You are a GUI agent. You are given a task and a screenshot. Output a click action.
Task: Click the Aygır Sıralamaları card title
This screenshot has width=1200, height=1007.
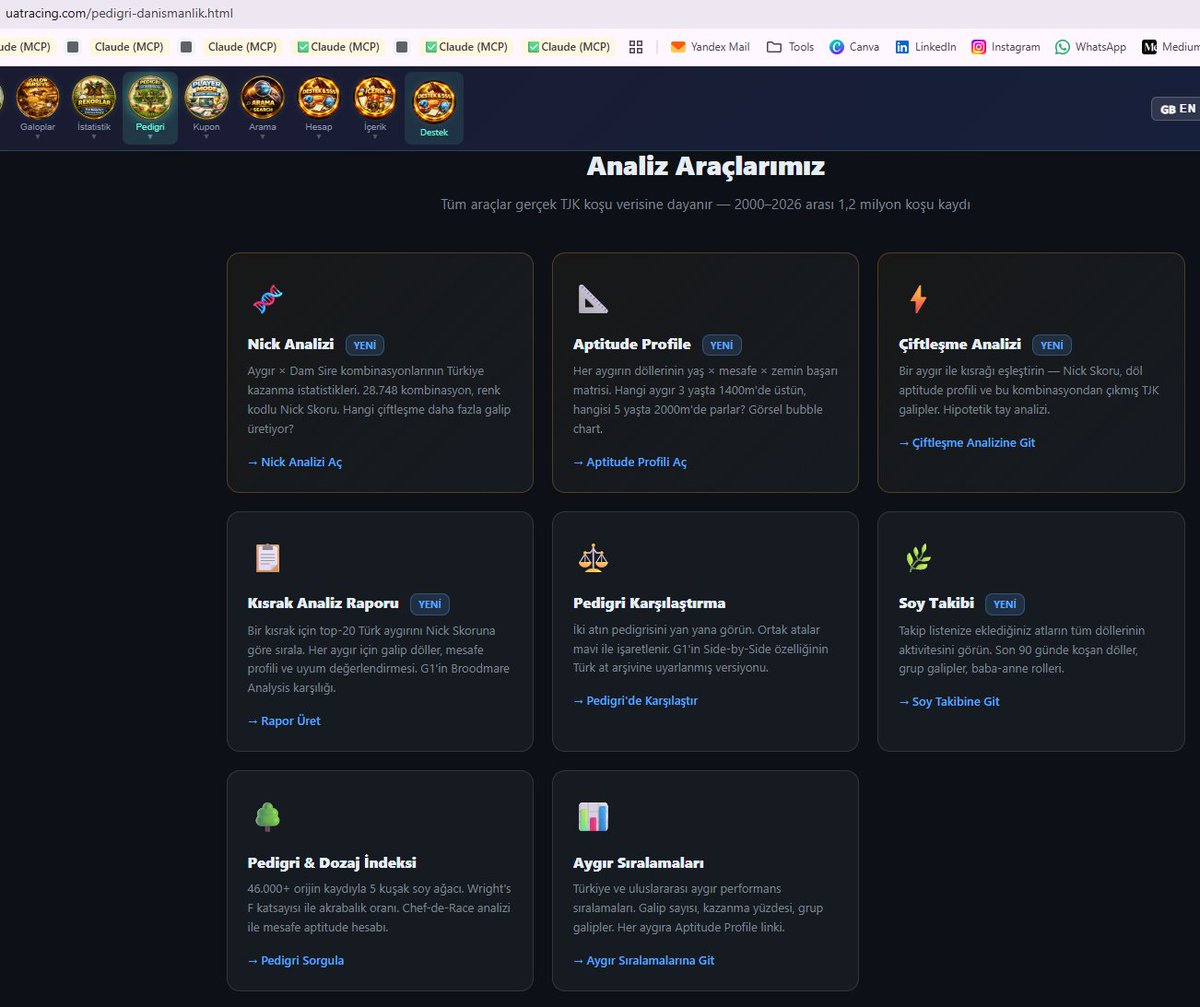[639, 862]
